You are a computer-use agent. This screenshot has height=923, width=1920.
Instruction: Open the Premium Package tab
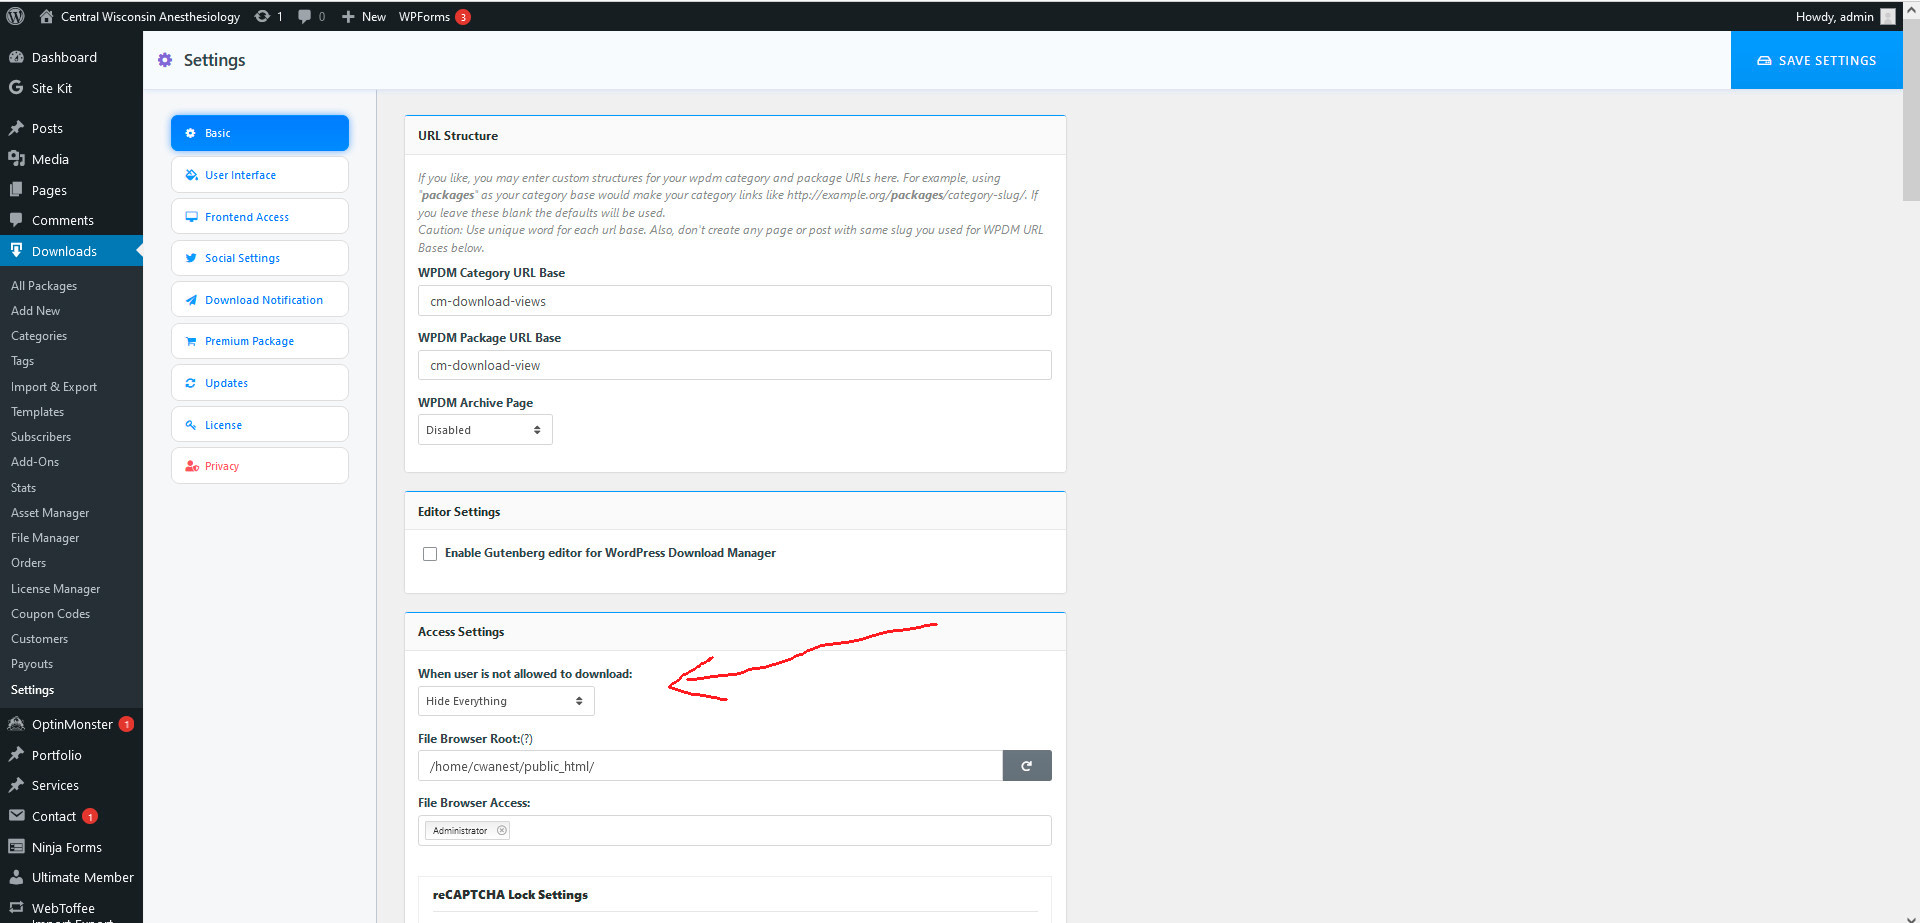[260, 341]
